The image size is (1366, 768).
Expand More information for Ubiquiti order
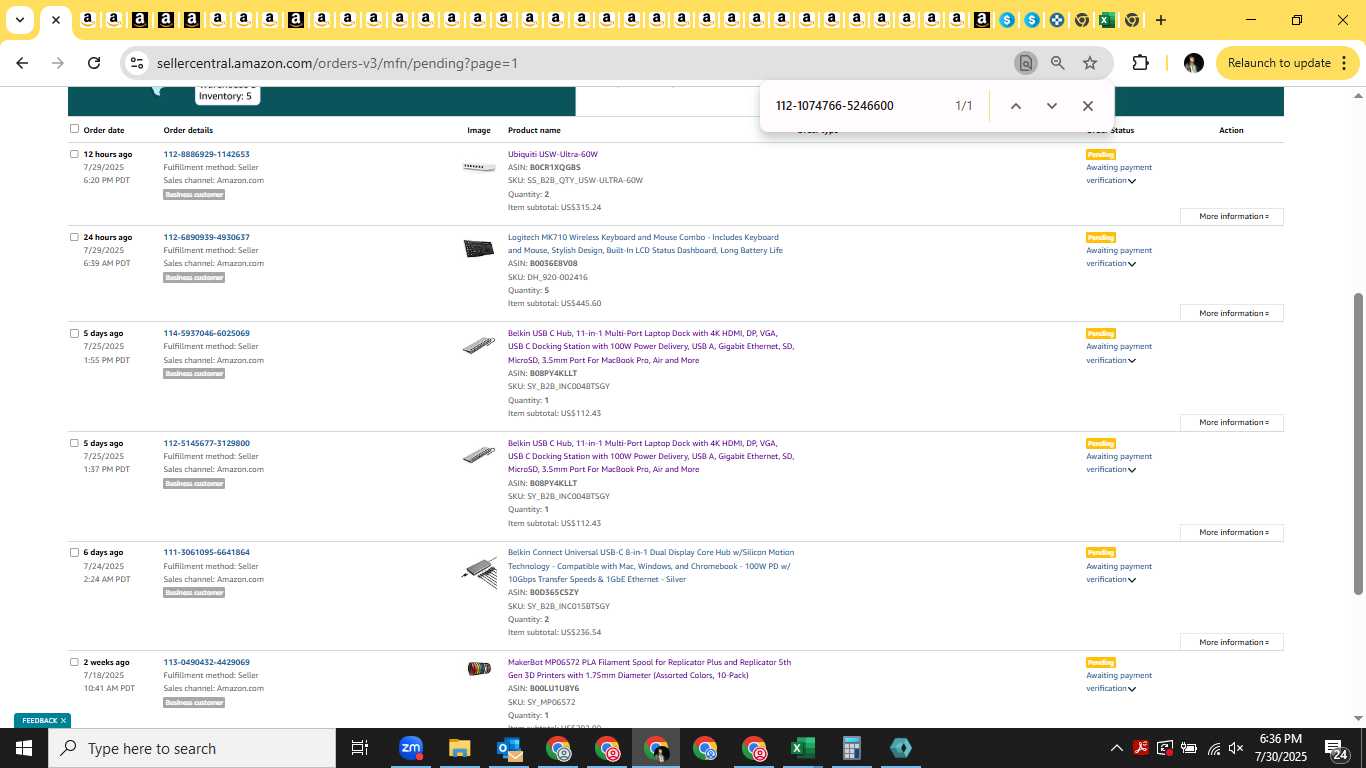point(1232,216)
